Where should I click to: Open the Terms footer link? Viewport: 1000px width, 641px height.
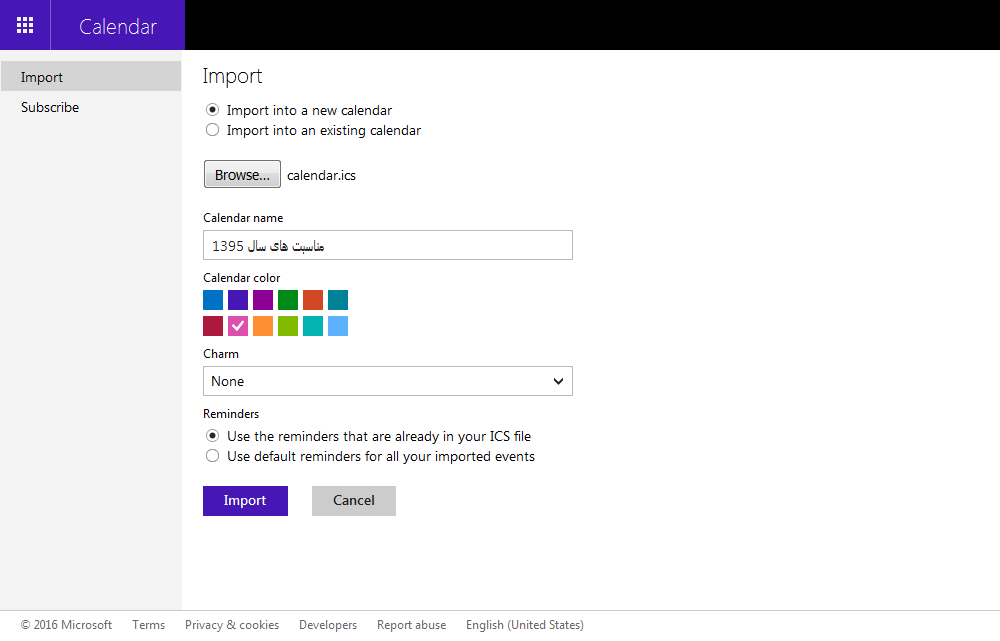tap(149, 625)
